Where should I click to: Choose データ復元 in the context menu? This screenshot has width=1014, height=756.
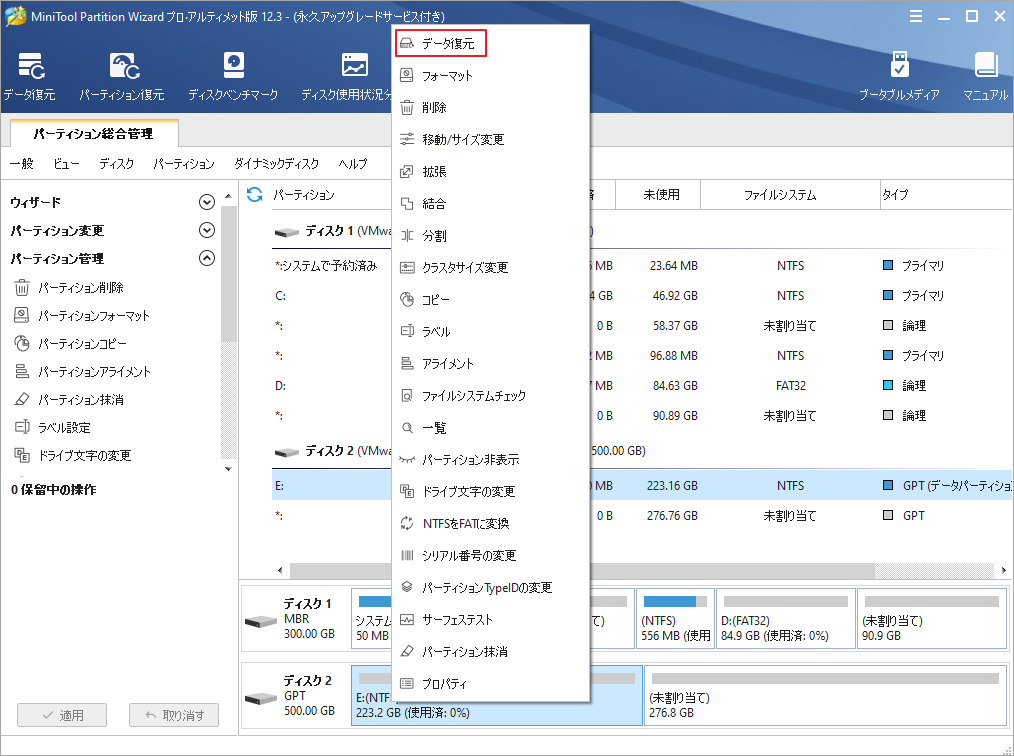point(440,43)
